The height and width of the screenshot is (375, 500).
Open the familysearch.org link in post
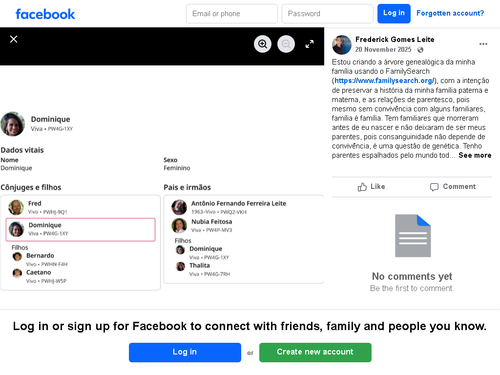point(384,81)
